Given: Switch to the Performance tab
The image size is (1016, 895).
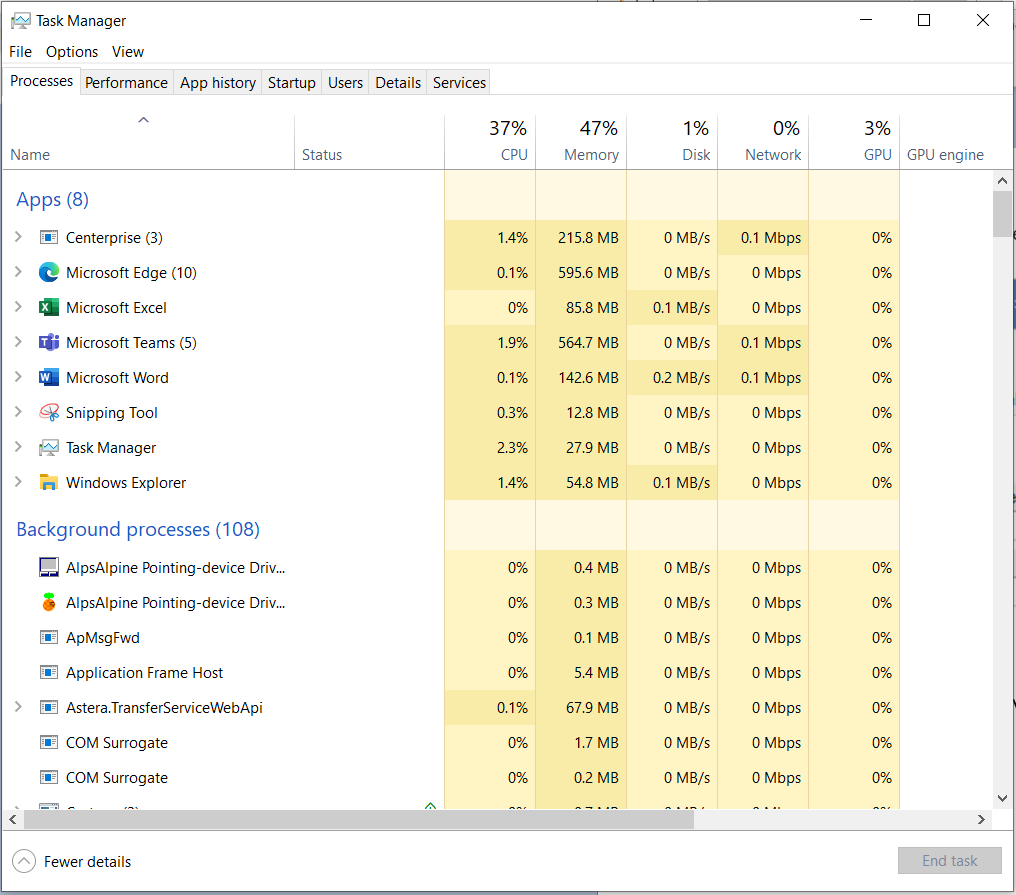Looking at the screenshot, I should pyautogui.click(x=126, y=83).
